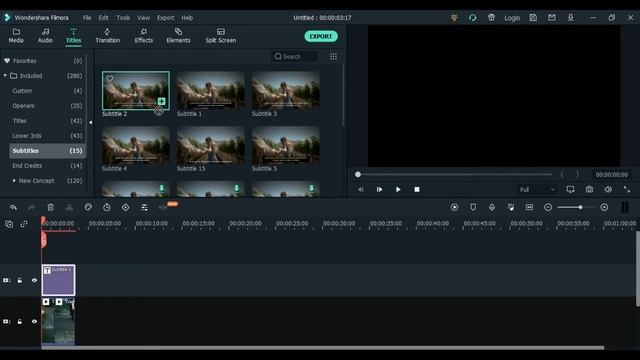Toggle visibility of subtitle track eye
Viewport: 640px width, 360px height.
click(x=34, y=280)
